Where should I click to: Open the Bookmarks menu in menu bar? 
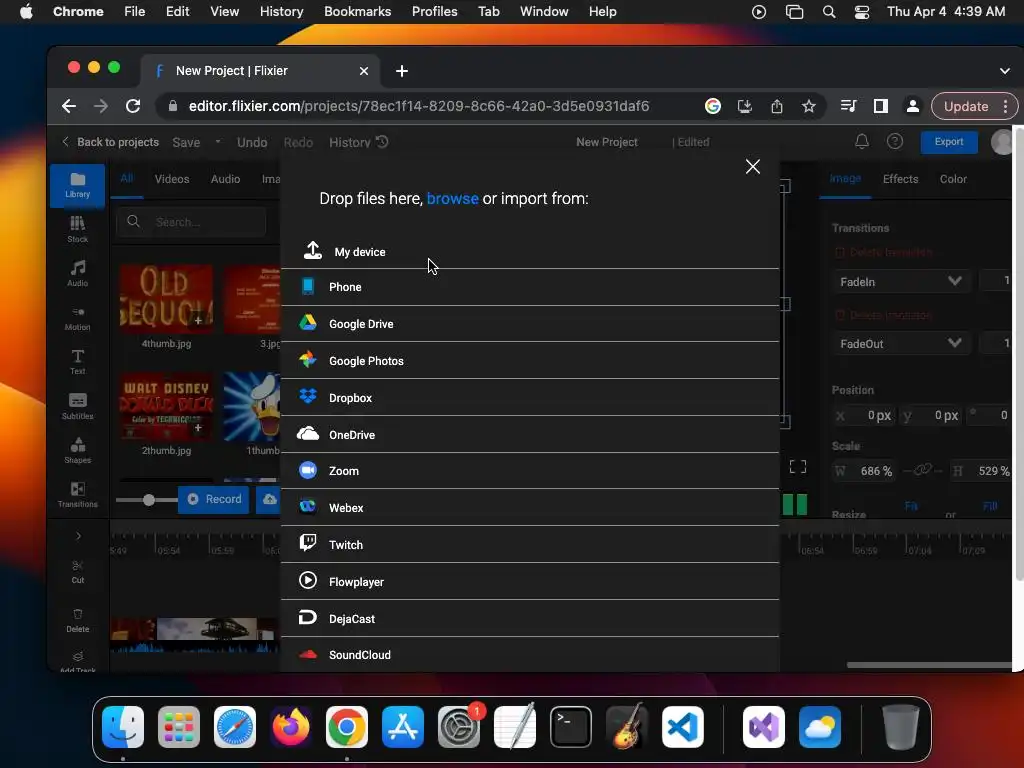[357, 12]
